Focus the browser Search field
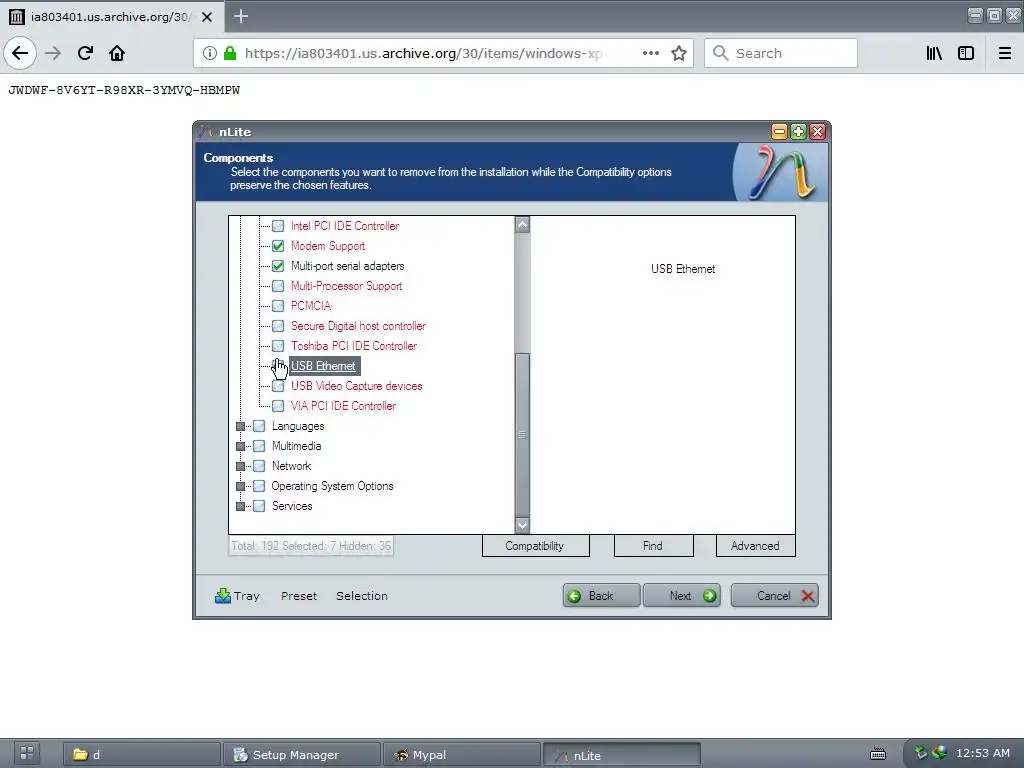This screenshot has width=1024, height=768. [x=781, y=53]
